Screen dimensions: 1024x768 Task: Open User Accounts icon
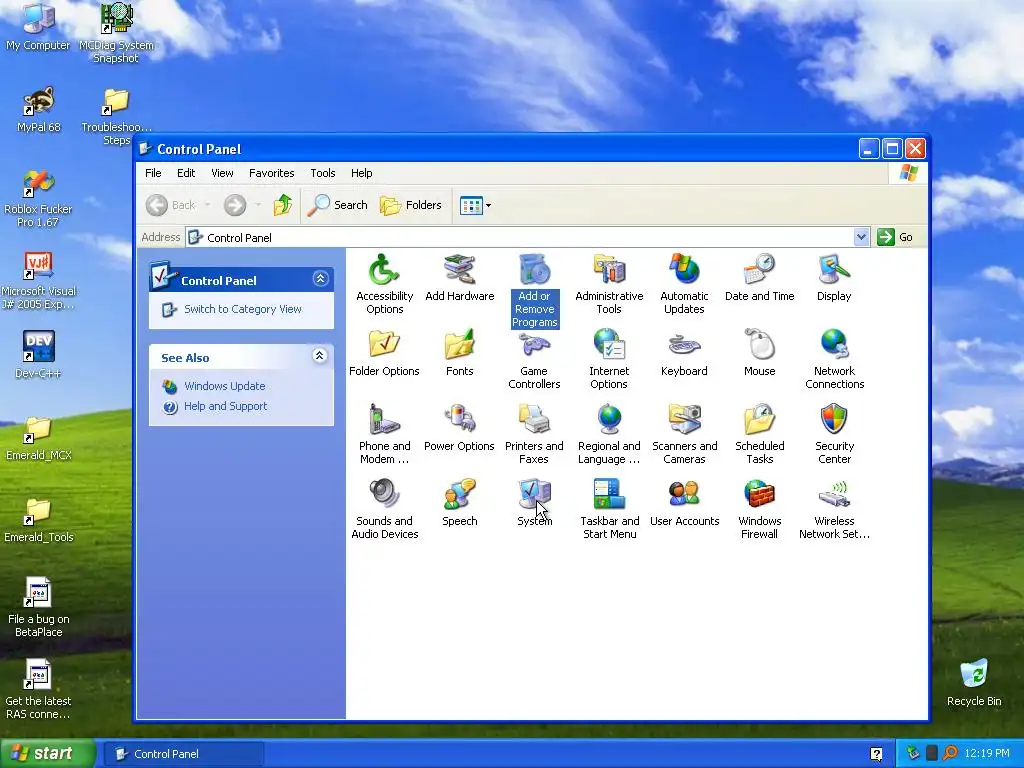684,504
